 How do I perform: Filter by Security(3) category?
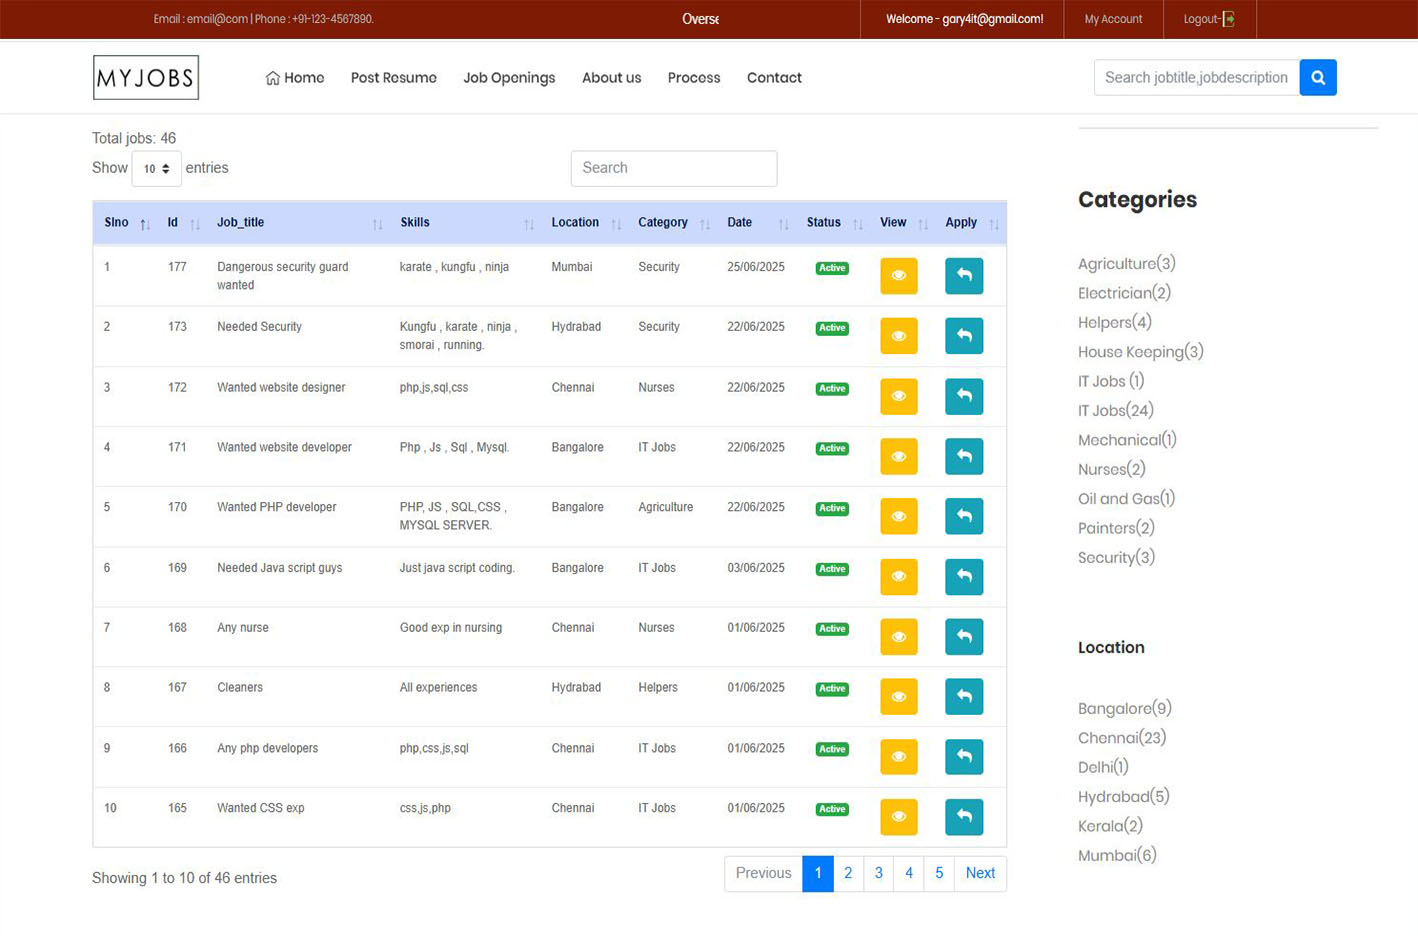tap(1116, 557)
